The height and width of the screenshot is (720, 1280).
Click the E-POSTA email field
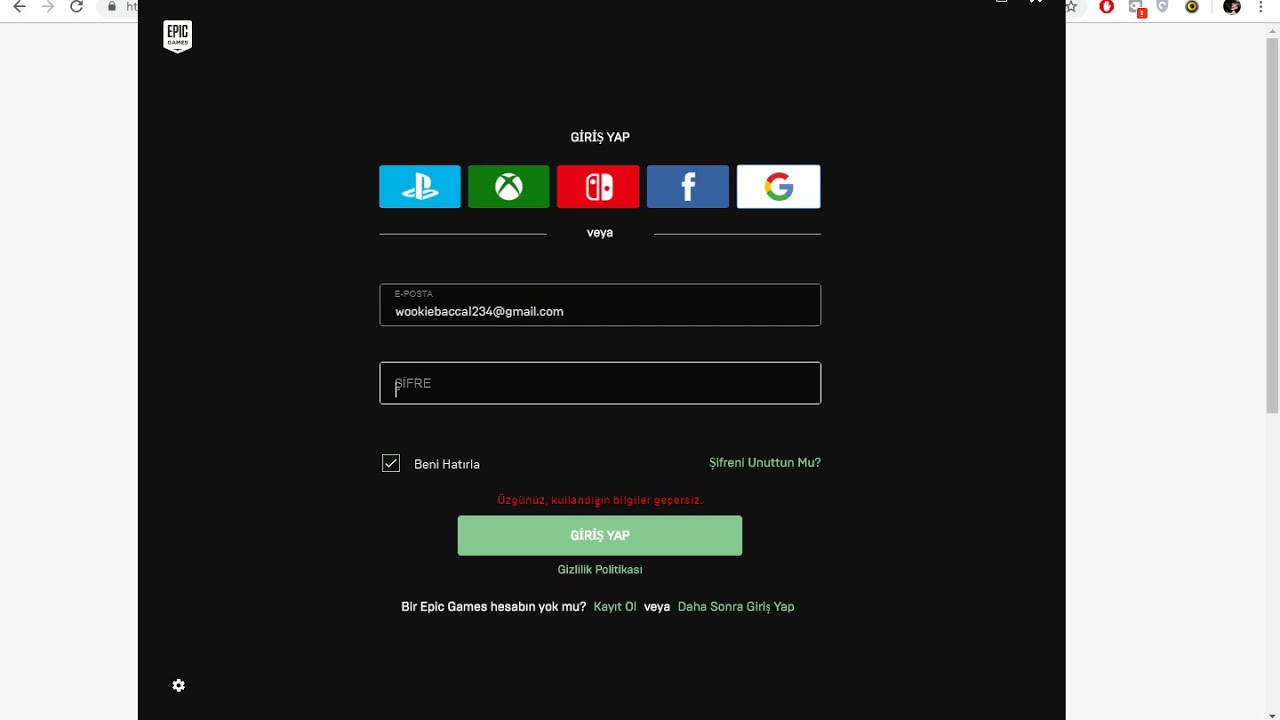tap(600, 305)
